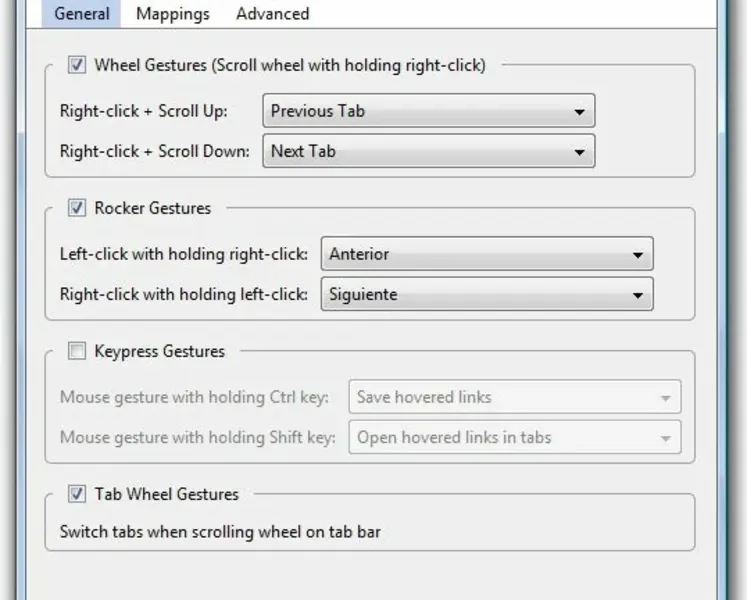Click arrow on Next Tab combo box
This screenshot has width=747, height=600.
pos(579,153)
